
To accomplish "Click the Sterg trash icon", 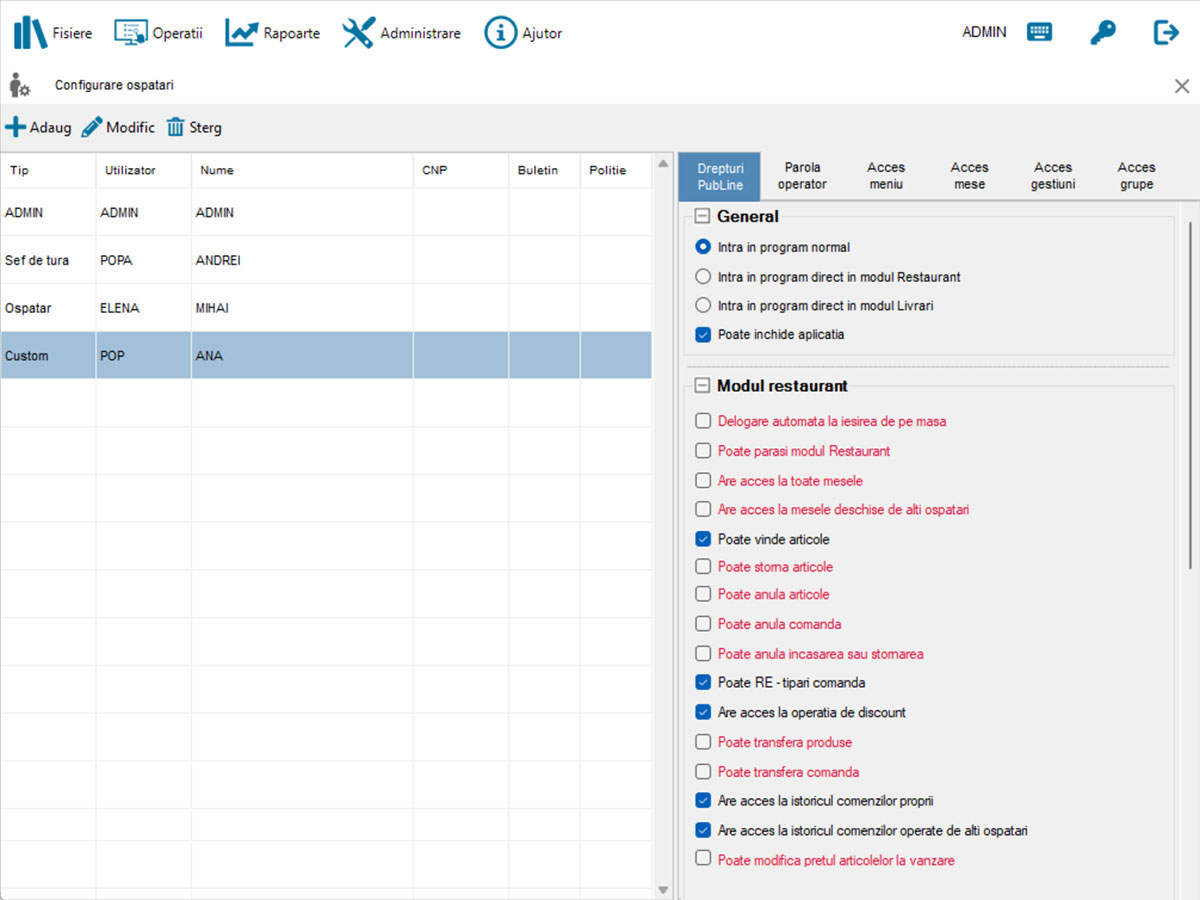I will [175, 127].
